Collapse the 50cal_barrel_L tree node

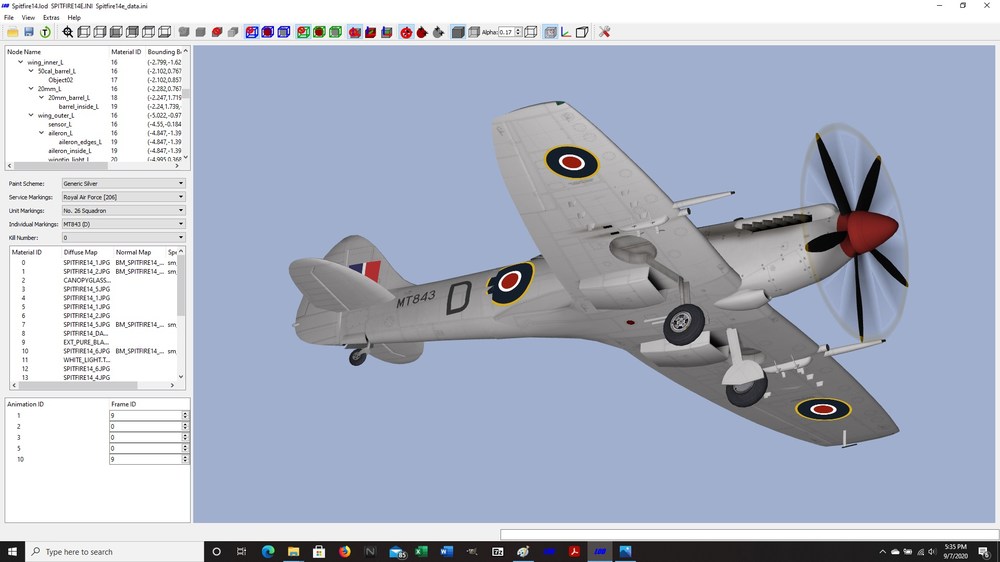[31, 71]
